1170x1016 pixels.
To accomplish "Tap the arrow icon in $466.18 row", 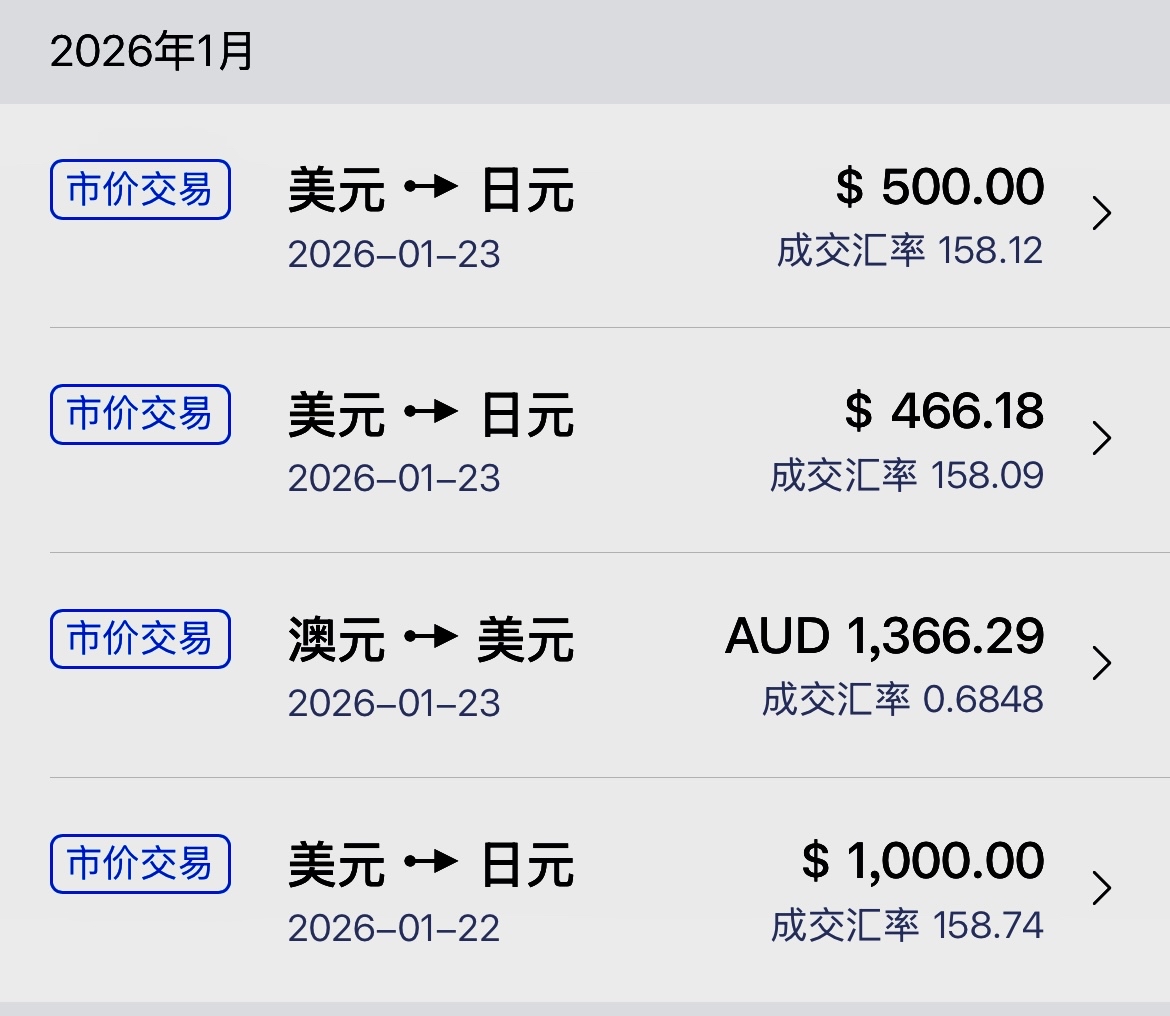I will click(x=432, y=413).
